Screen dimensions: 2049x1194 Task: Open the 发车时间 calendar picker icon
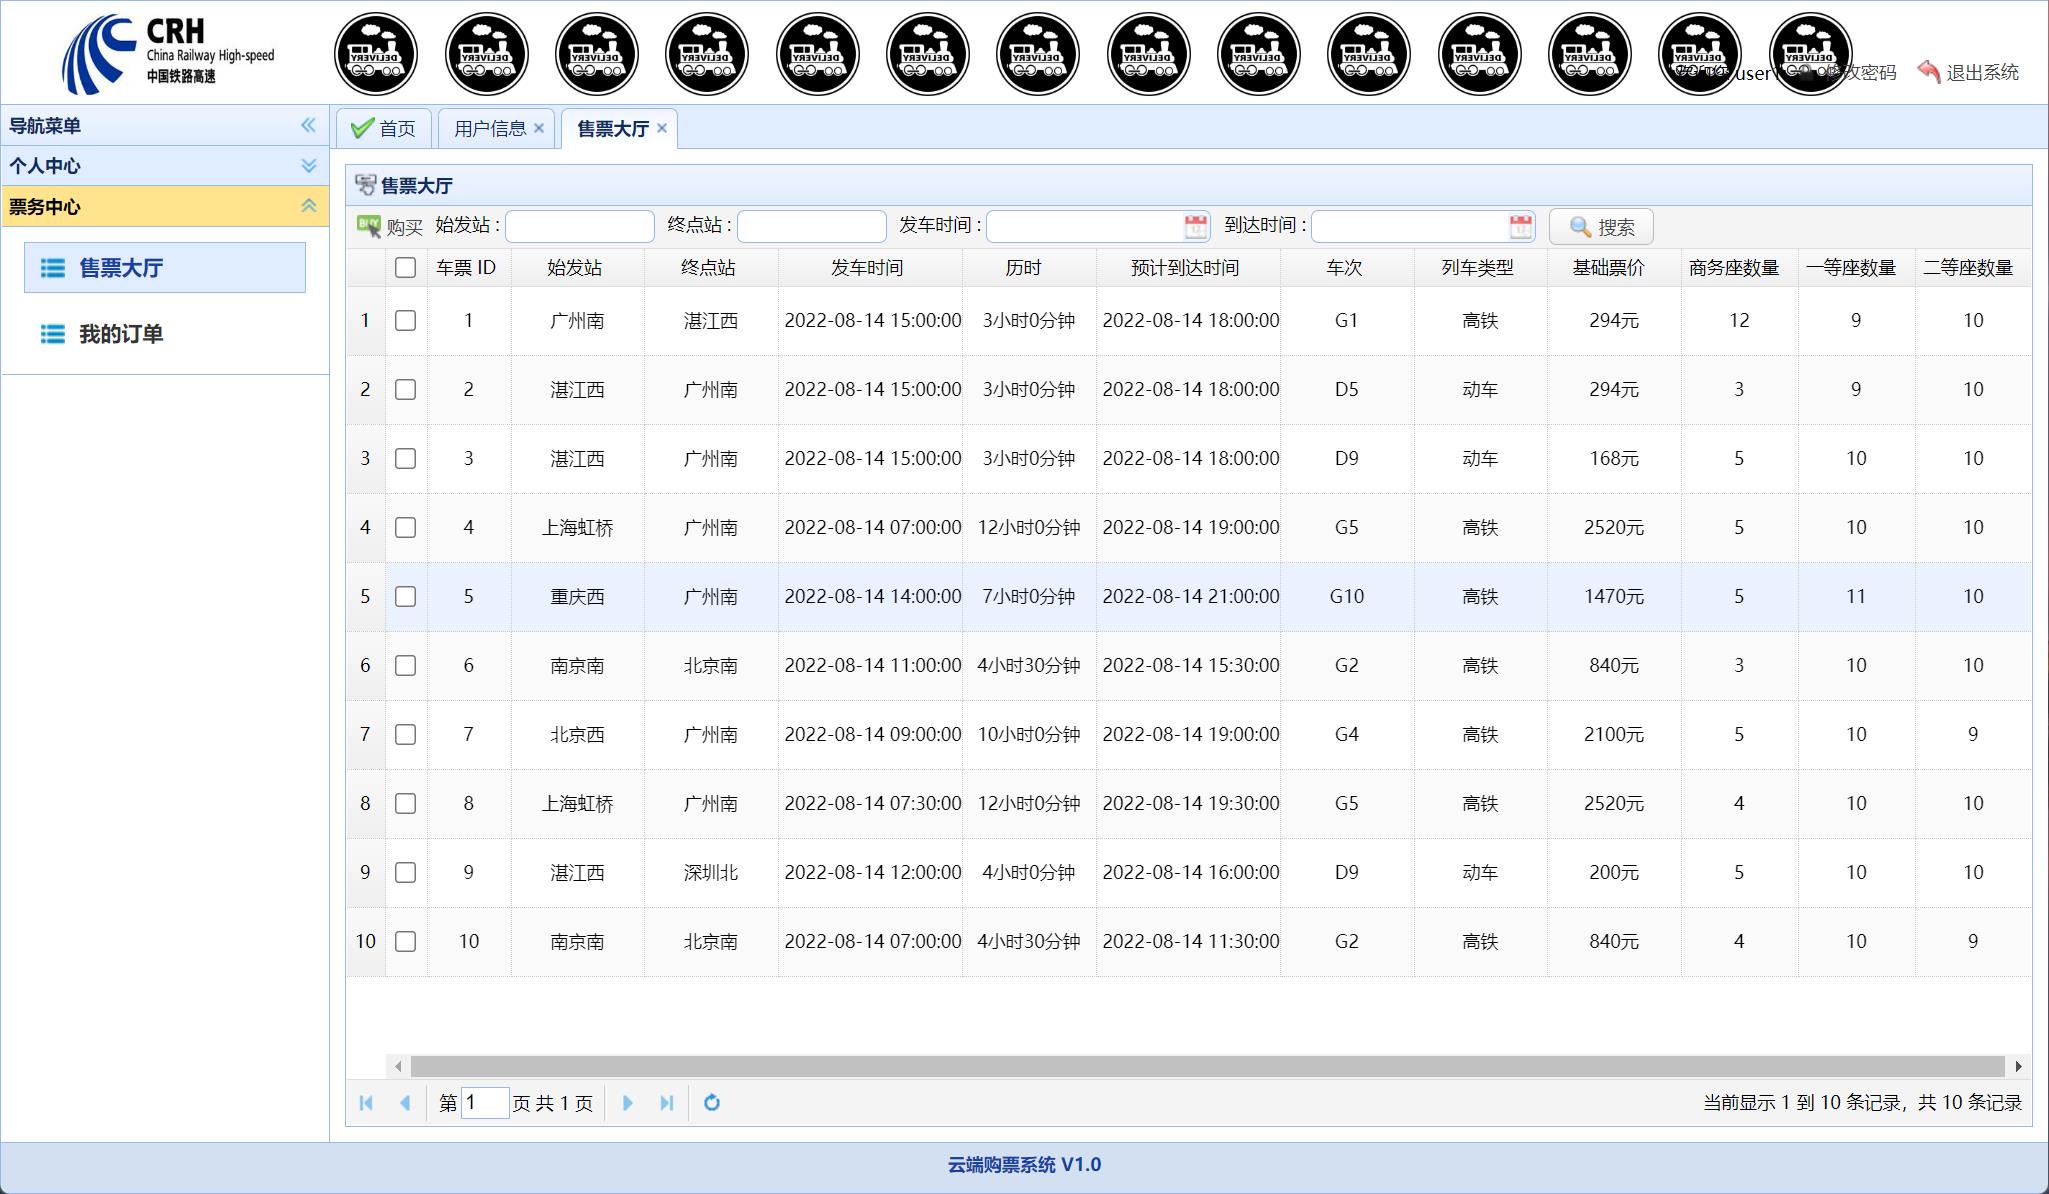[1195, 227]
